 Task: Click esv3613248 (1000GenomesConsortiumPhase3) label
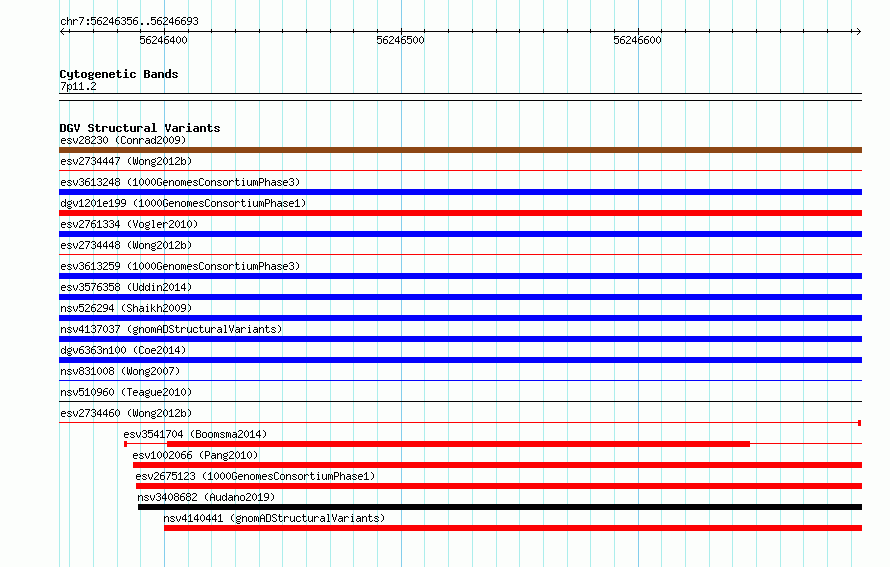tap(180, 182)
